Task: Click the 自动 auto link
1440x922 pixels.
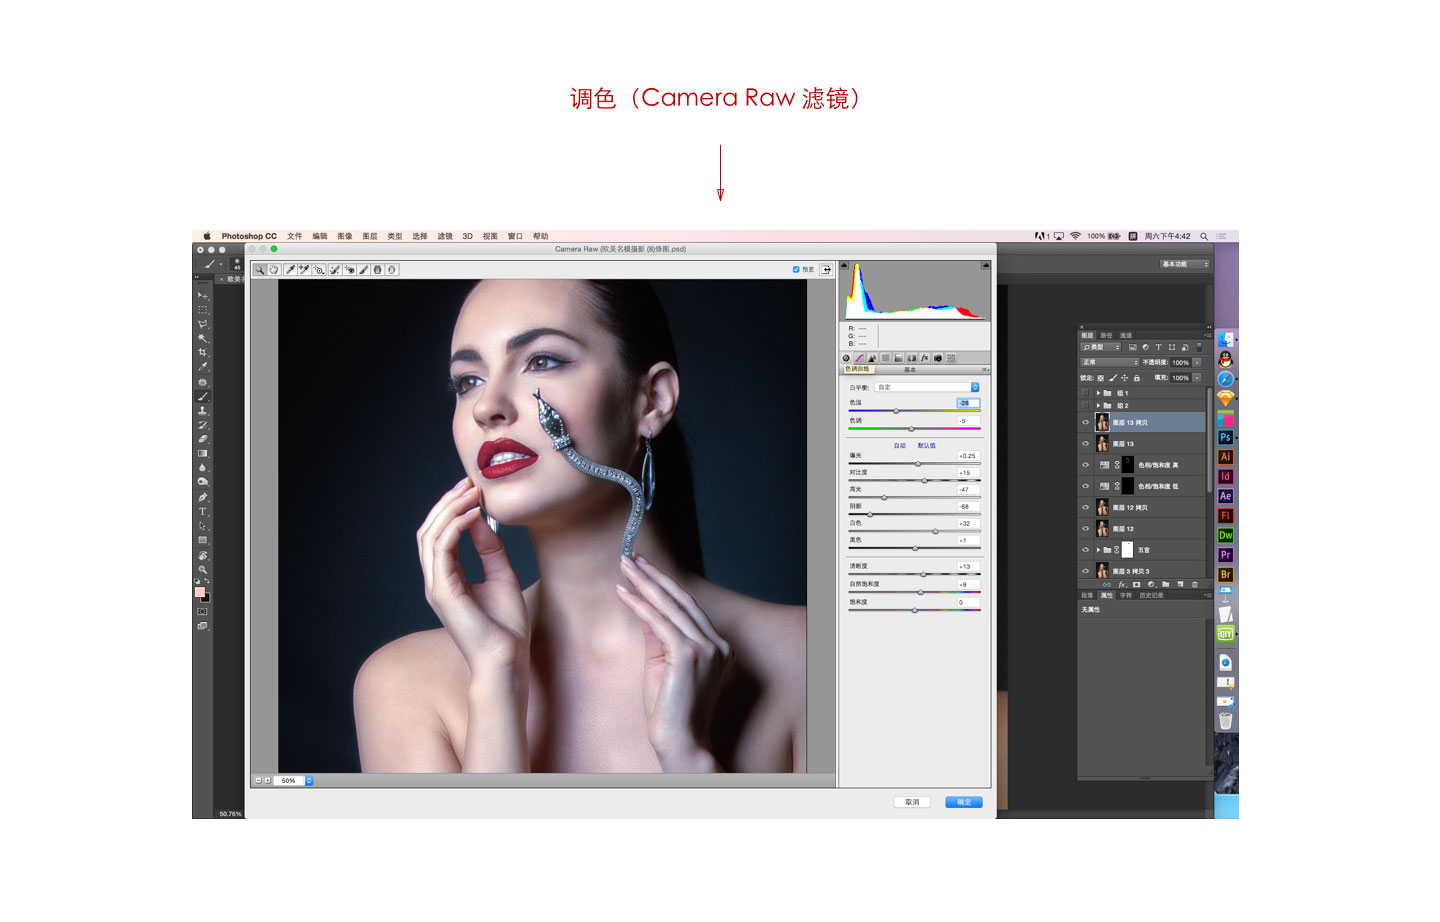Action: [900, 446]
